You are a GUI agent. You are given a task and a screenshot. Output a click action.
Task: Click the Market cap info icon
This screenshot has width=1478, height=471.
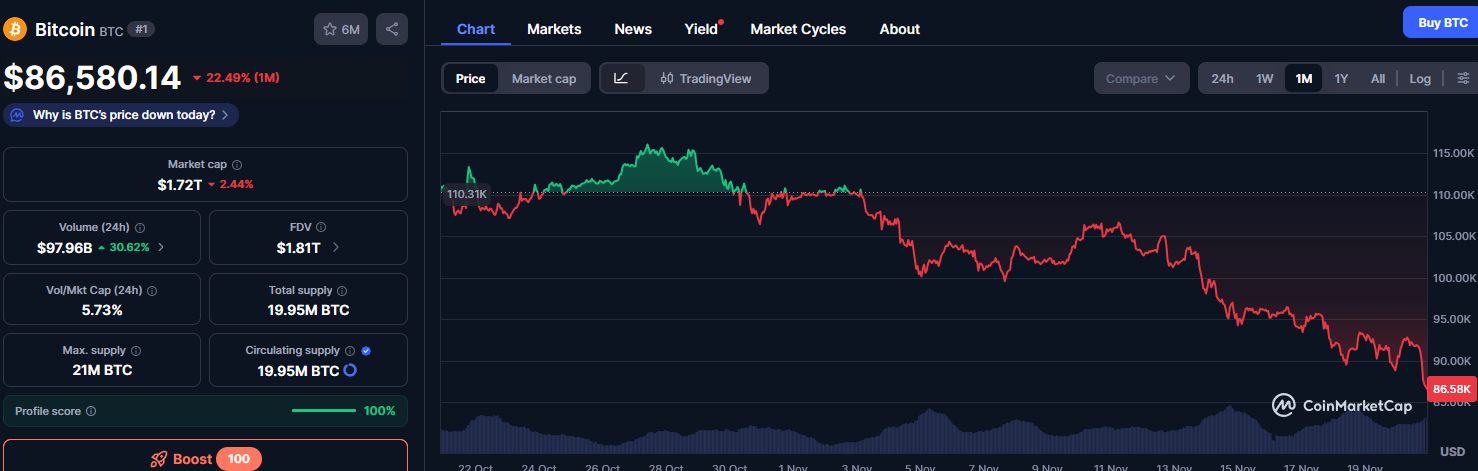[237, 165]
